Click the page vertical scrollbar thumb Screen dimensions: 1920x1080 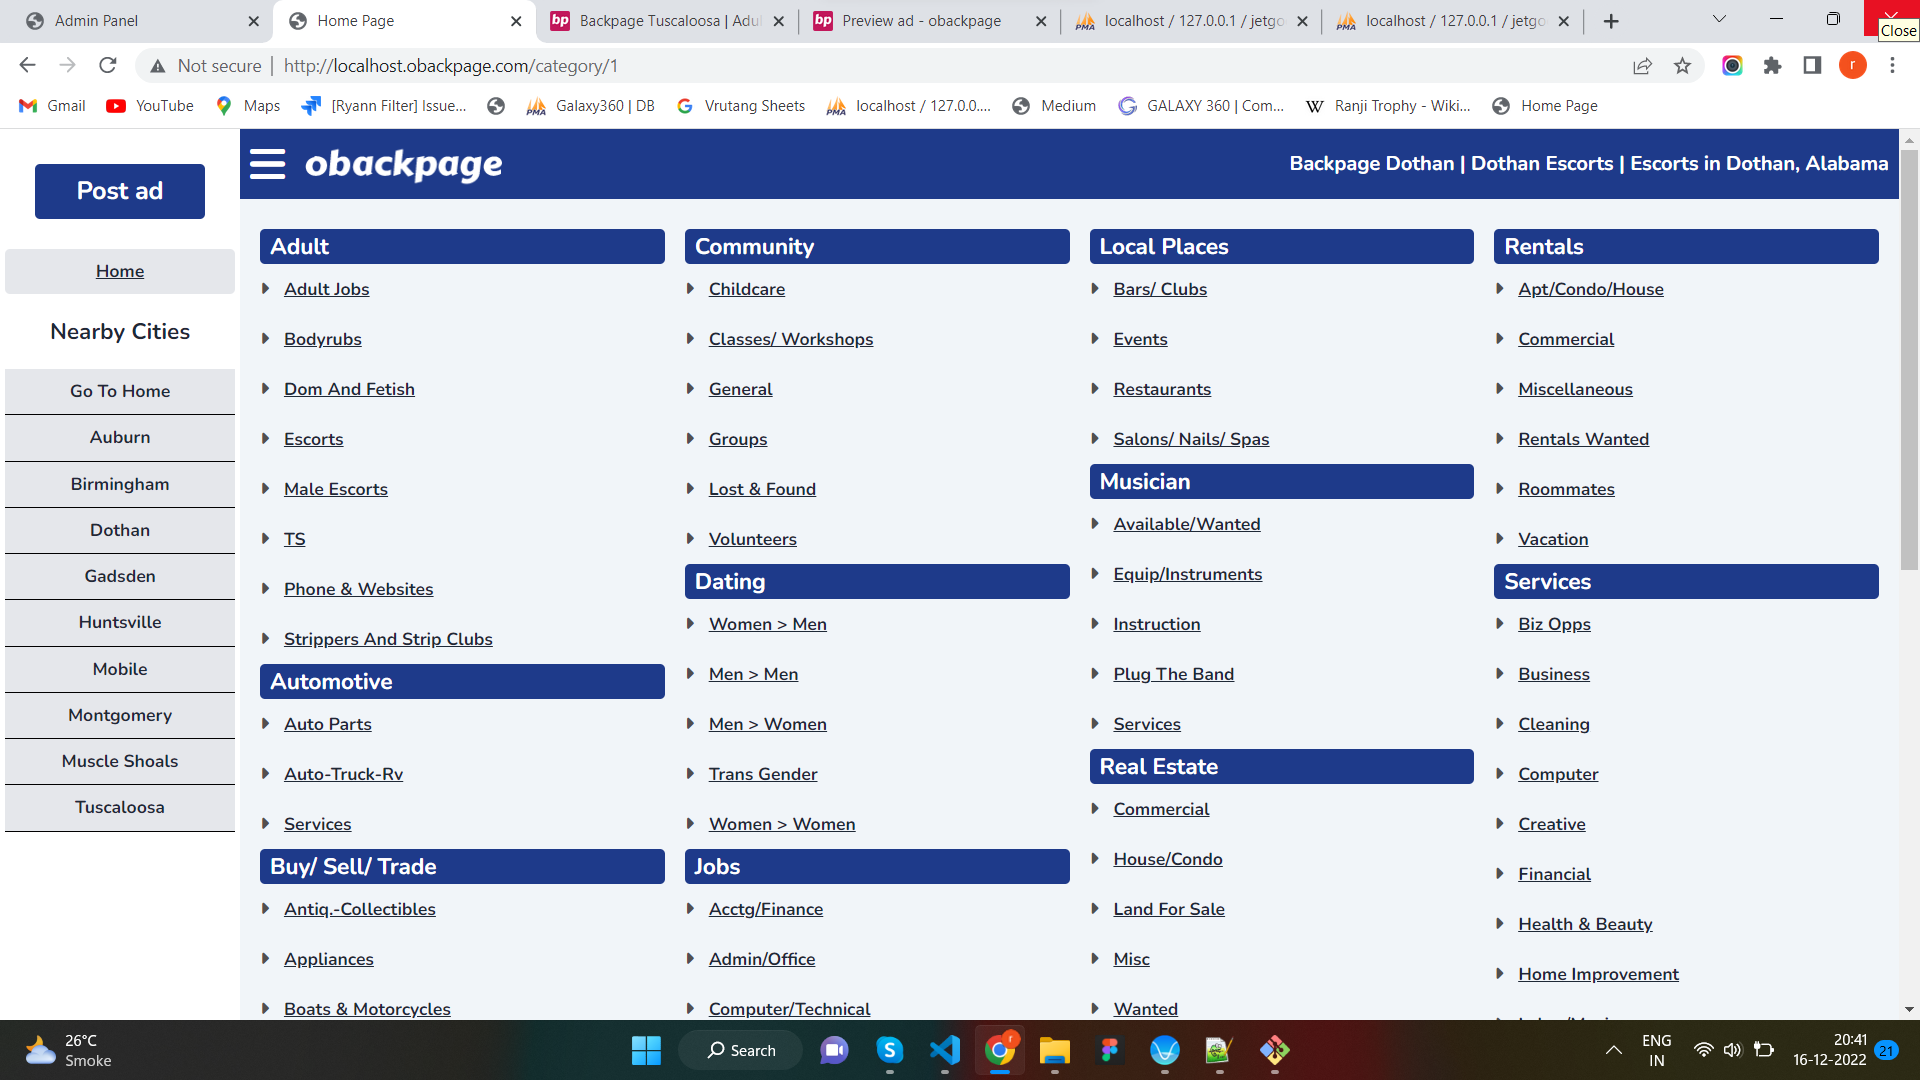coord(1909,360)
